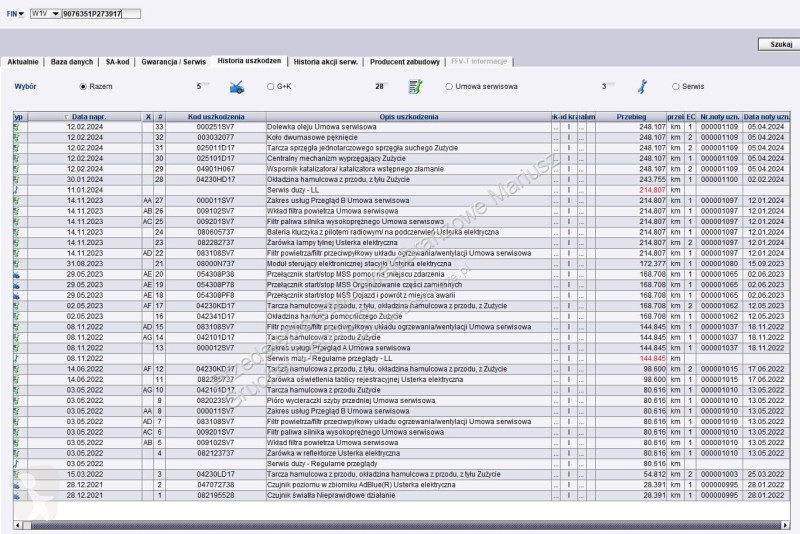The width and height of the screenshot is (800, 534).
Task: Sort by Data napr. column header
Action: click(x=85, y=117)
